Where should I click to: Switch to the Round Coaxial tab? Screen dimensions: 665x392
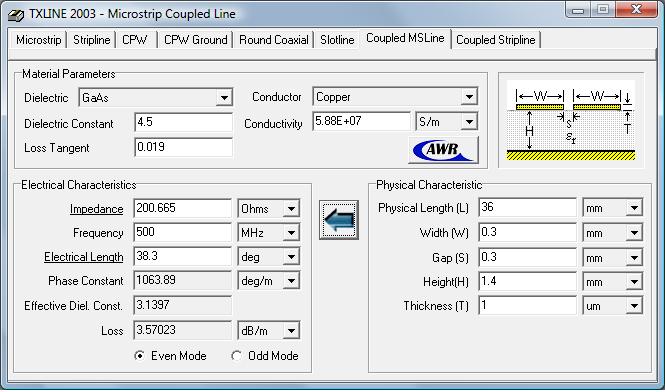[274, 40]
